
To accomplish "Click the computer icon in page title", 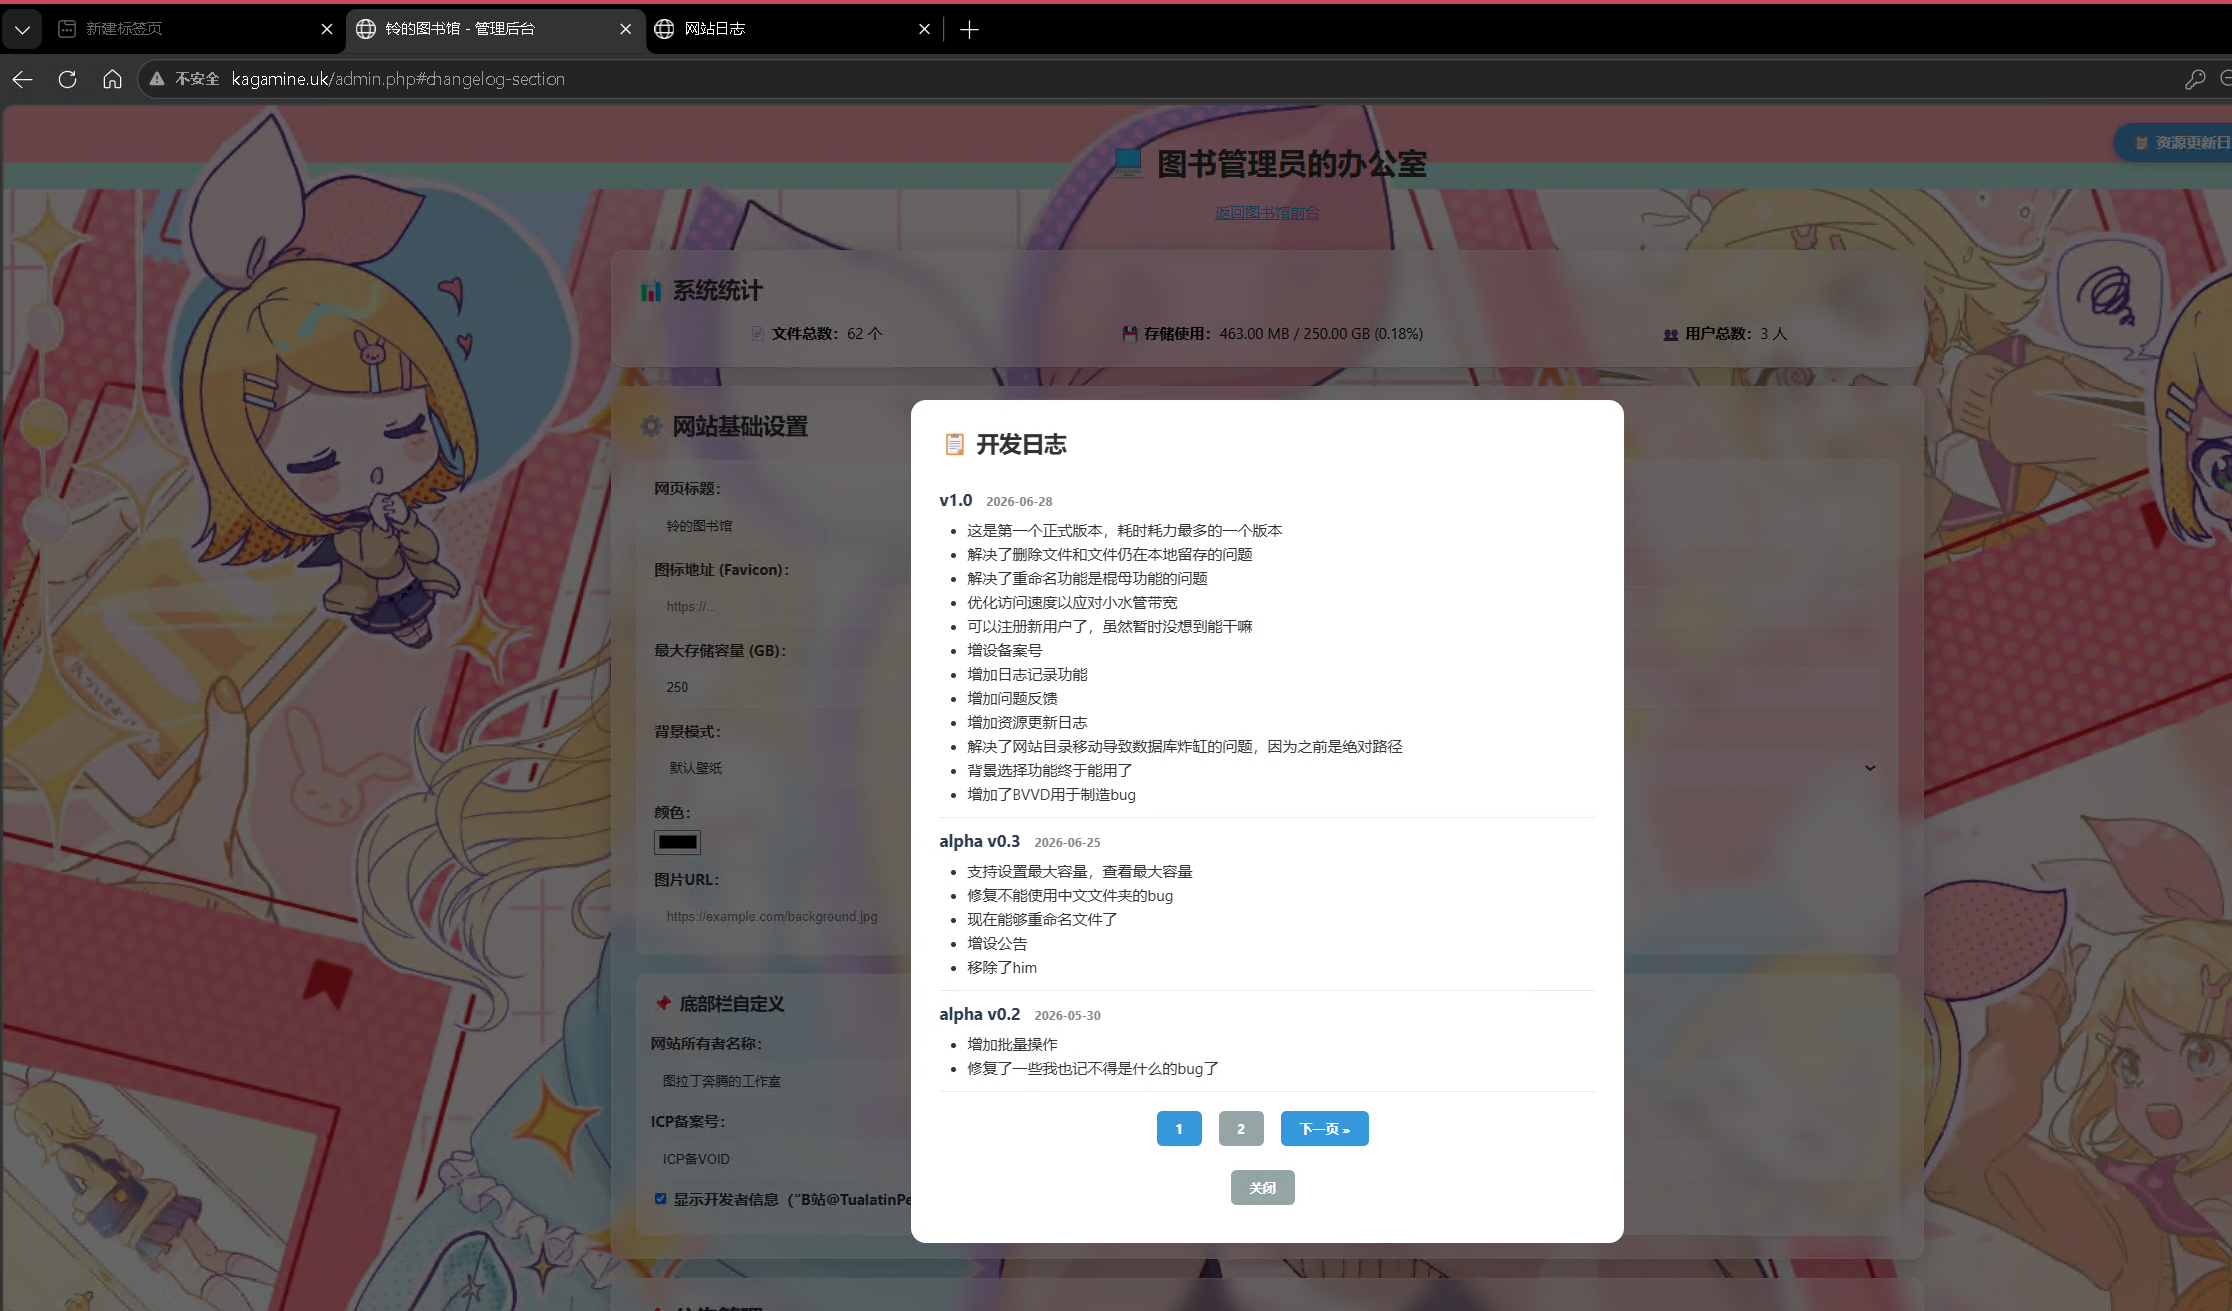I will pos(1129,163).
